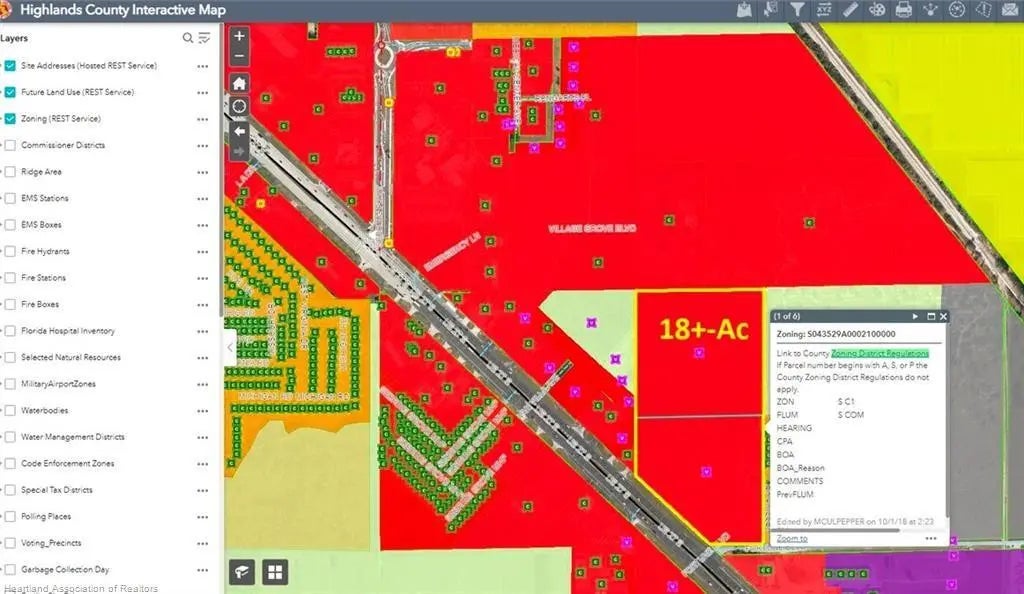The height and width of the screenshot is (594, 1024).
Task: Search layers with the magnifier icon
Action: [187, 38]
